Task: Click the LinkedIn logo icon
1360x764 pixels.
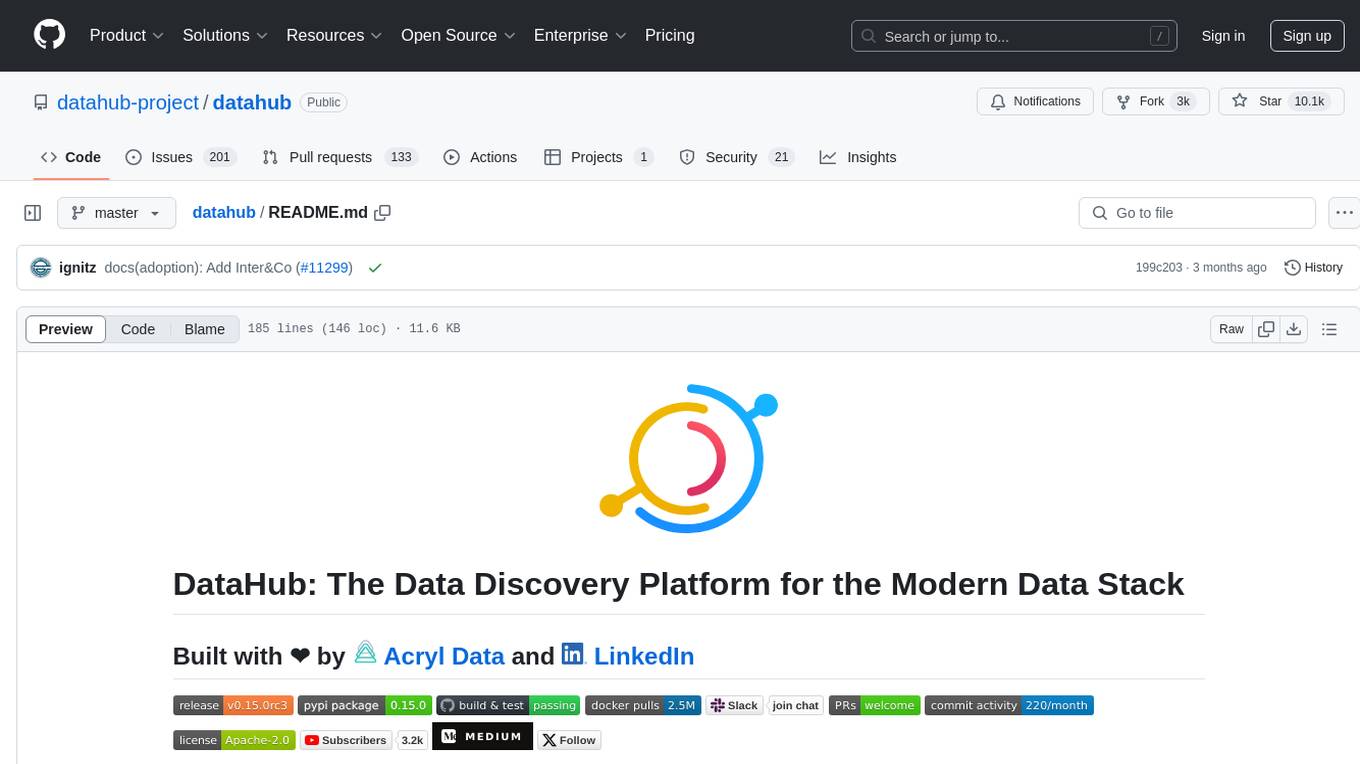Action: click(573, 654)
